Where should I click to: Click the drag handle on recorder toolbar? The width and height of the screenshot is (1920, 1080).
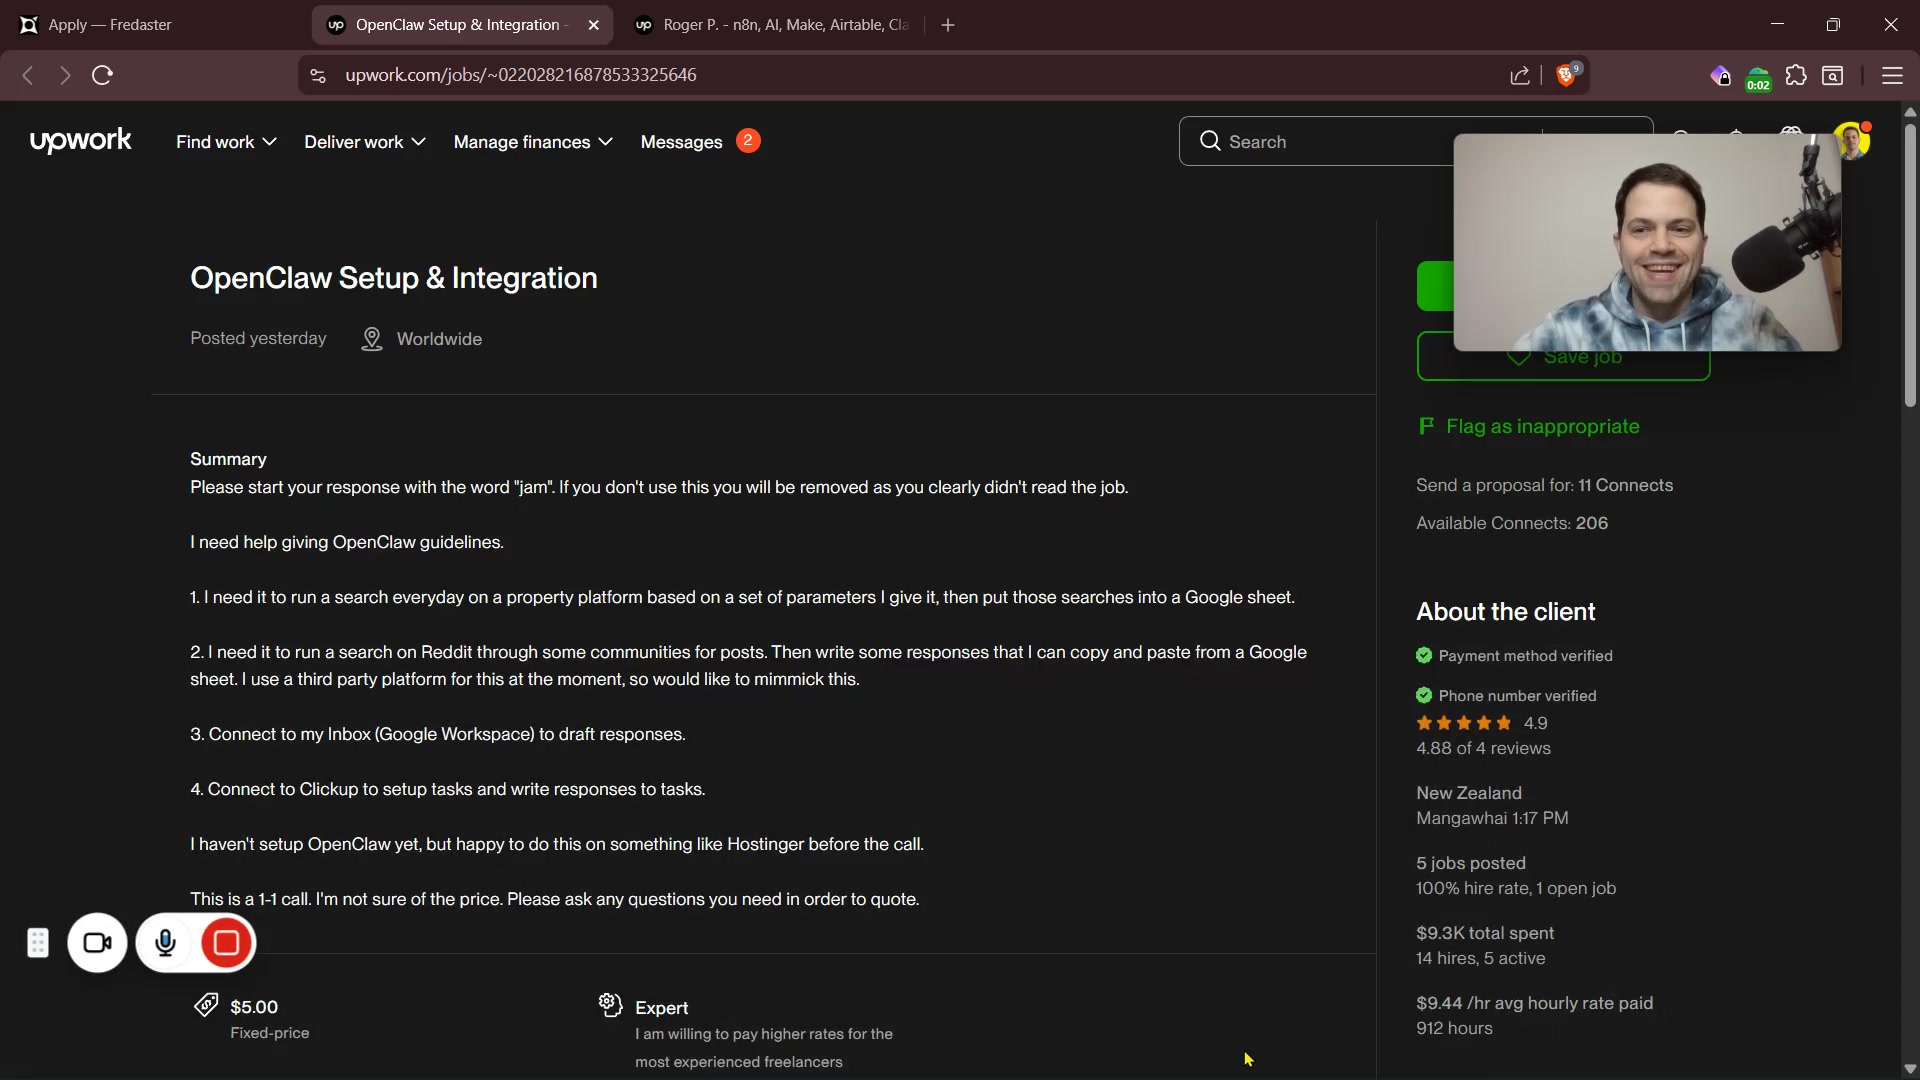coord(38,943)
